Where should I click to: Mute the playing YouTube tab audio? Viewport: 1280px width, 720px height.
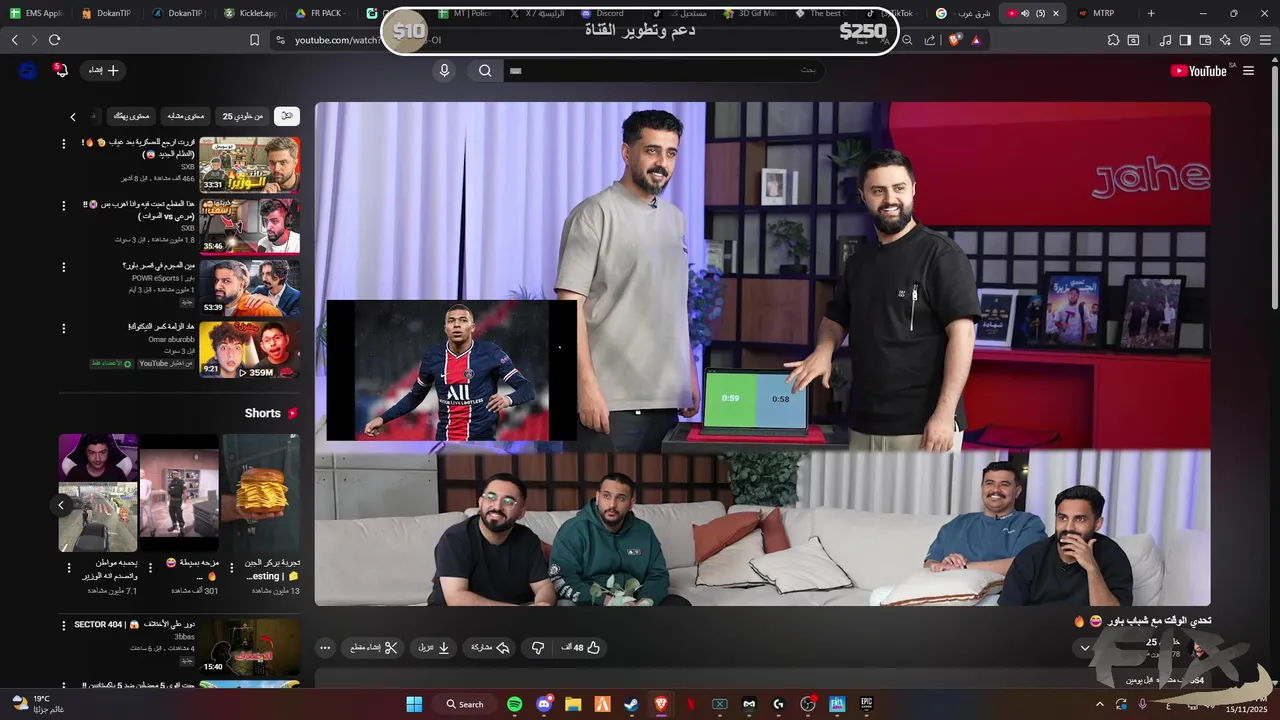point(1025,13)
